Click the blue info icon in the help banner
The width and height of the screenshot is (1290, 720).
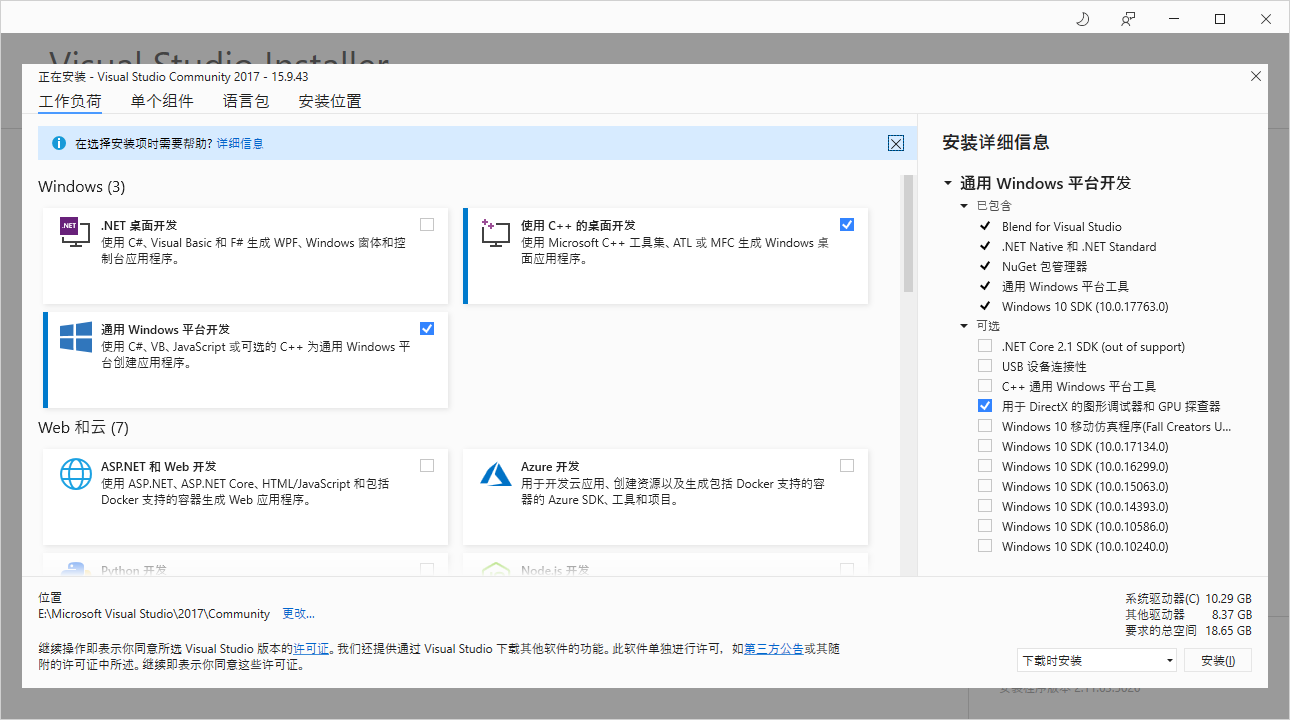point(58,143)
